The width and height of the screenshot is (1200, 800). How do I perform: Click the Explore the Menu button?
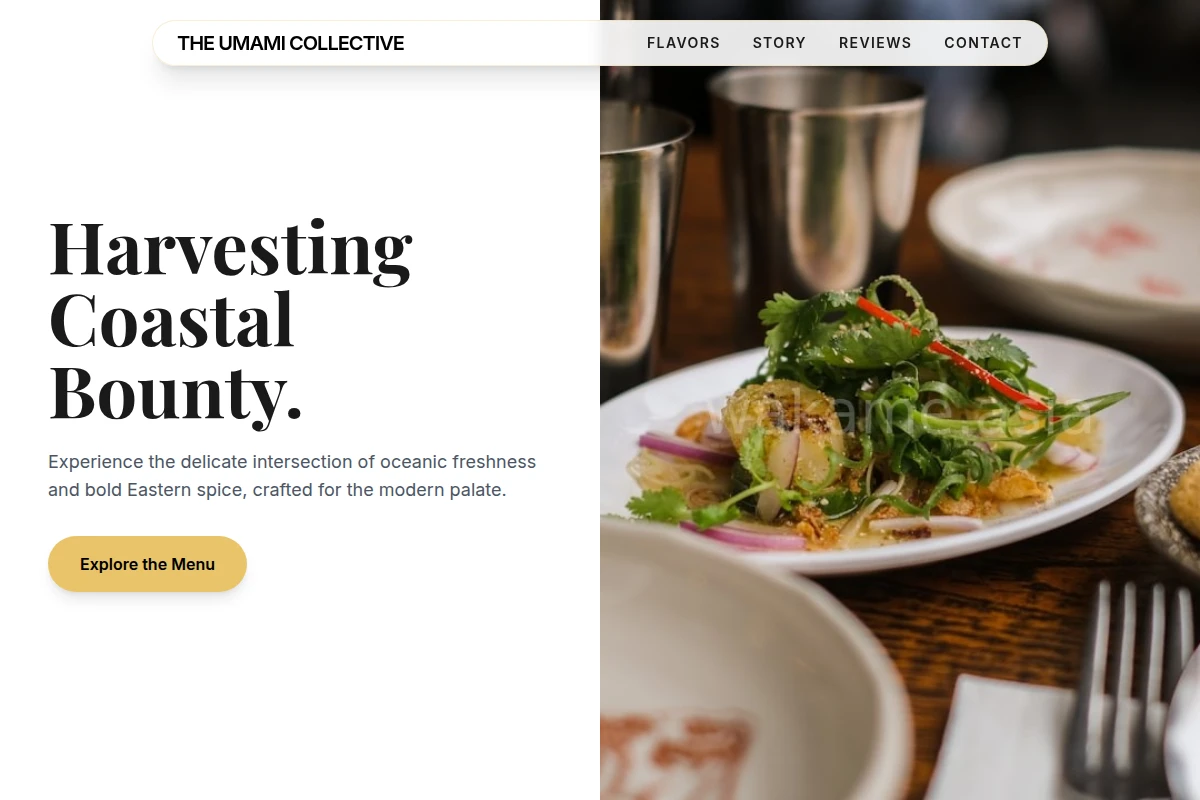tap(147, 564)
